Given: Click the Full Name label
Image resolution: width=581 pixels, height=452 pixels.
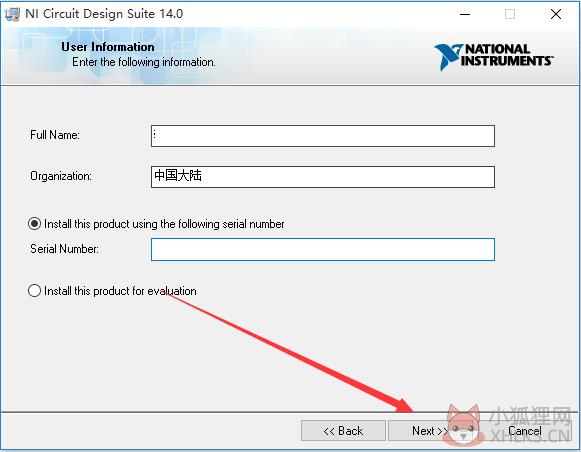Looking at the screenshot, I should click(x=55, y=134).
